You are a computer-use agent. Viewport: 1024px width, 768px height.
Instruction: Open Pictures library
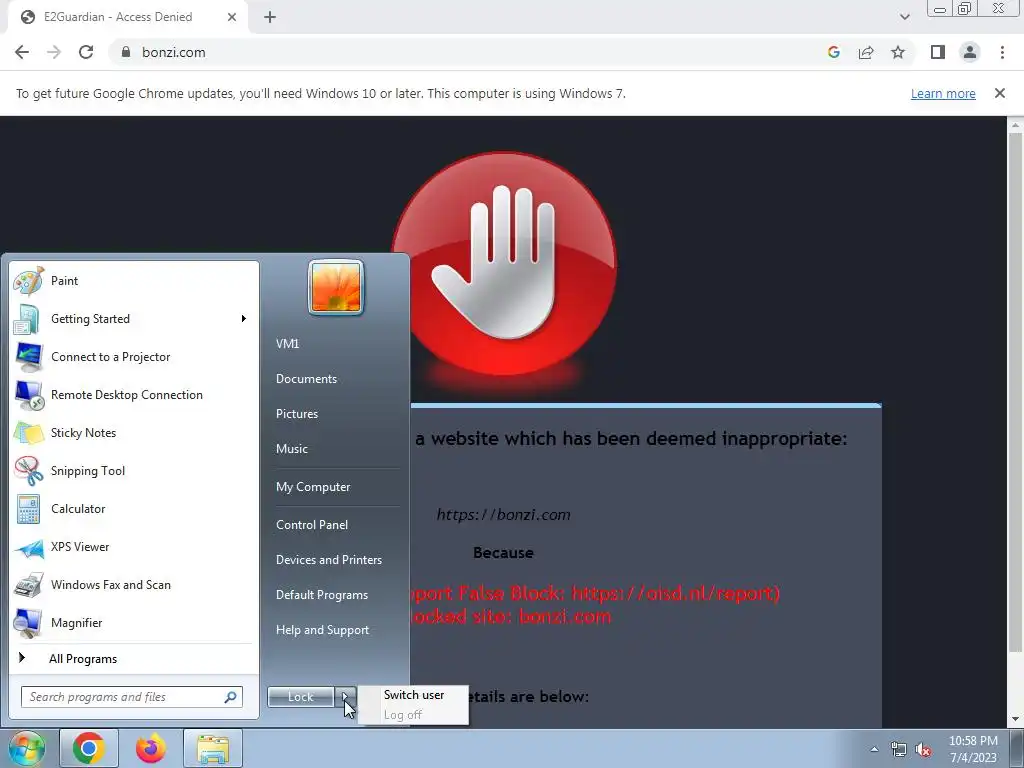point(297,414)
